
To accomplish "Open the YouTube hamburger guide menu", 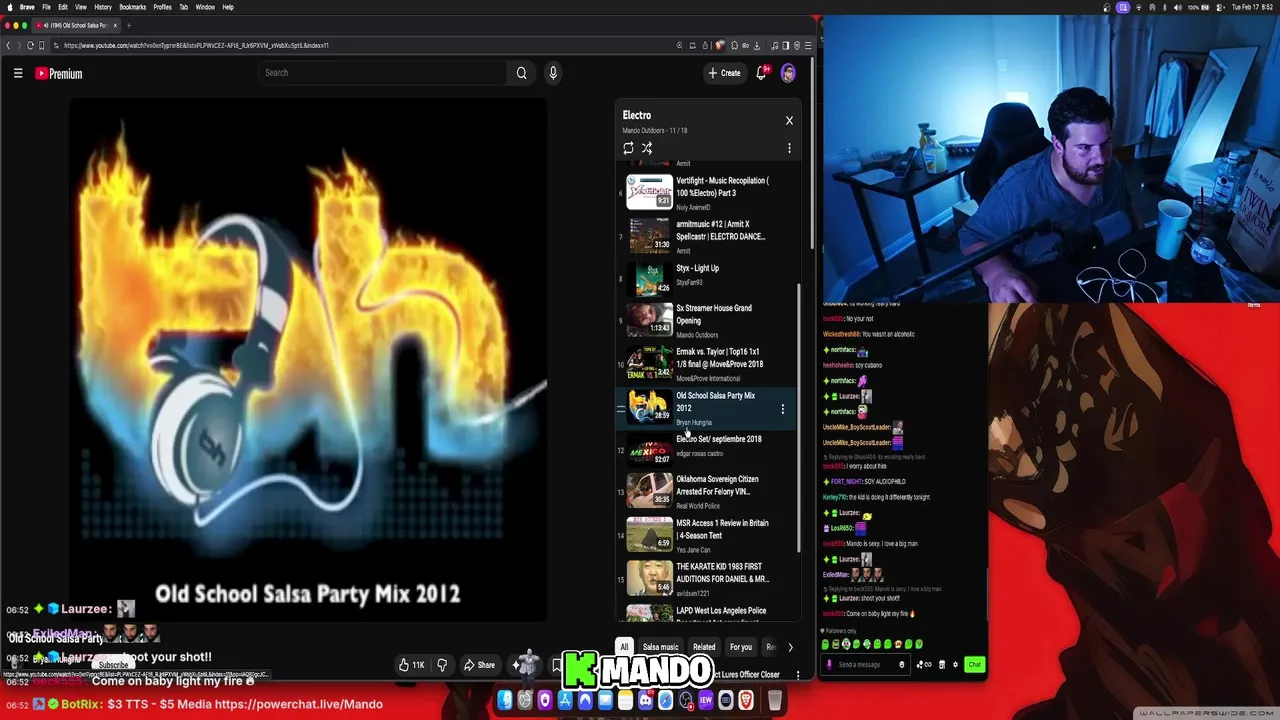I will [18, 73].
